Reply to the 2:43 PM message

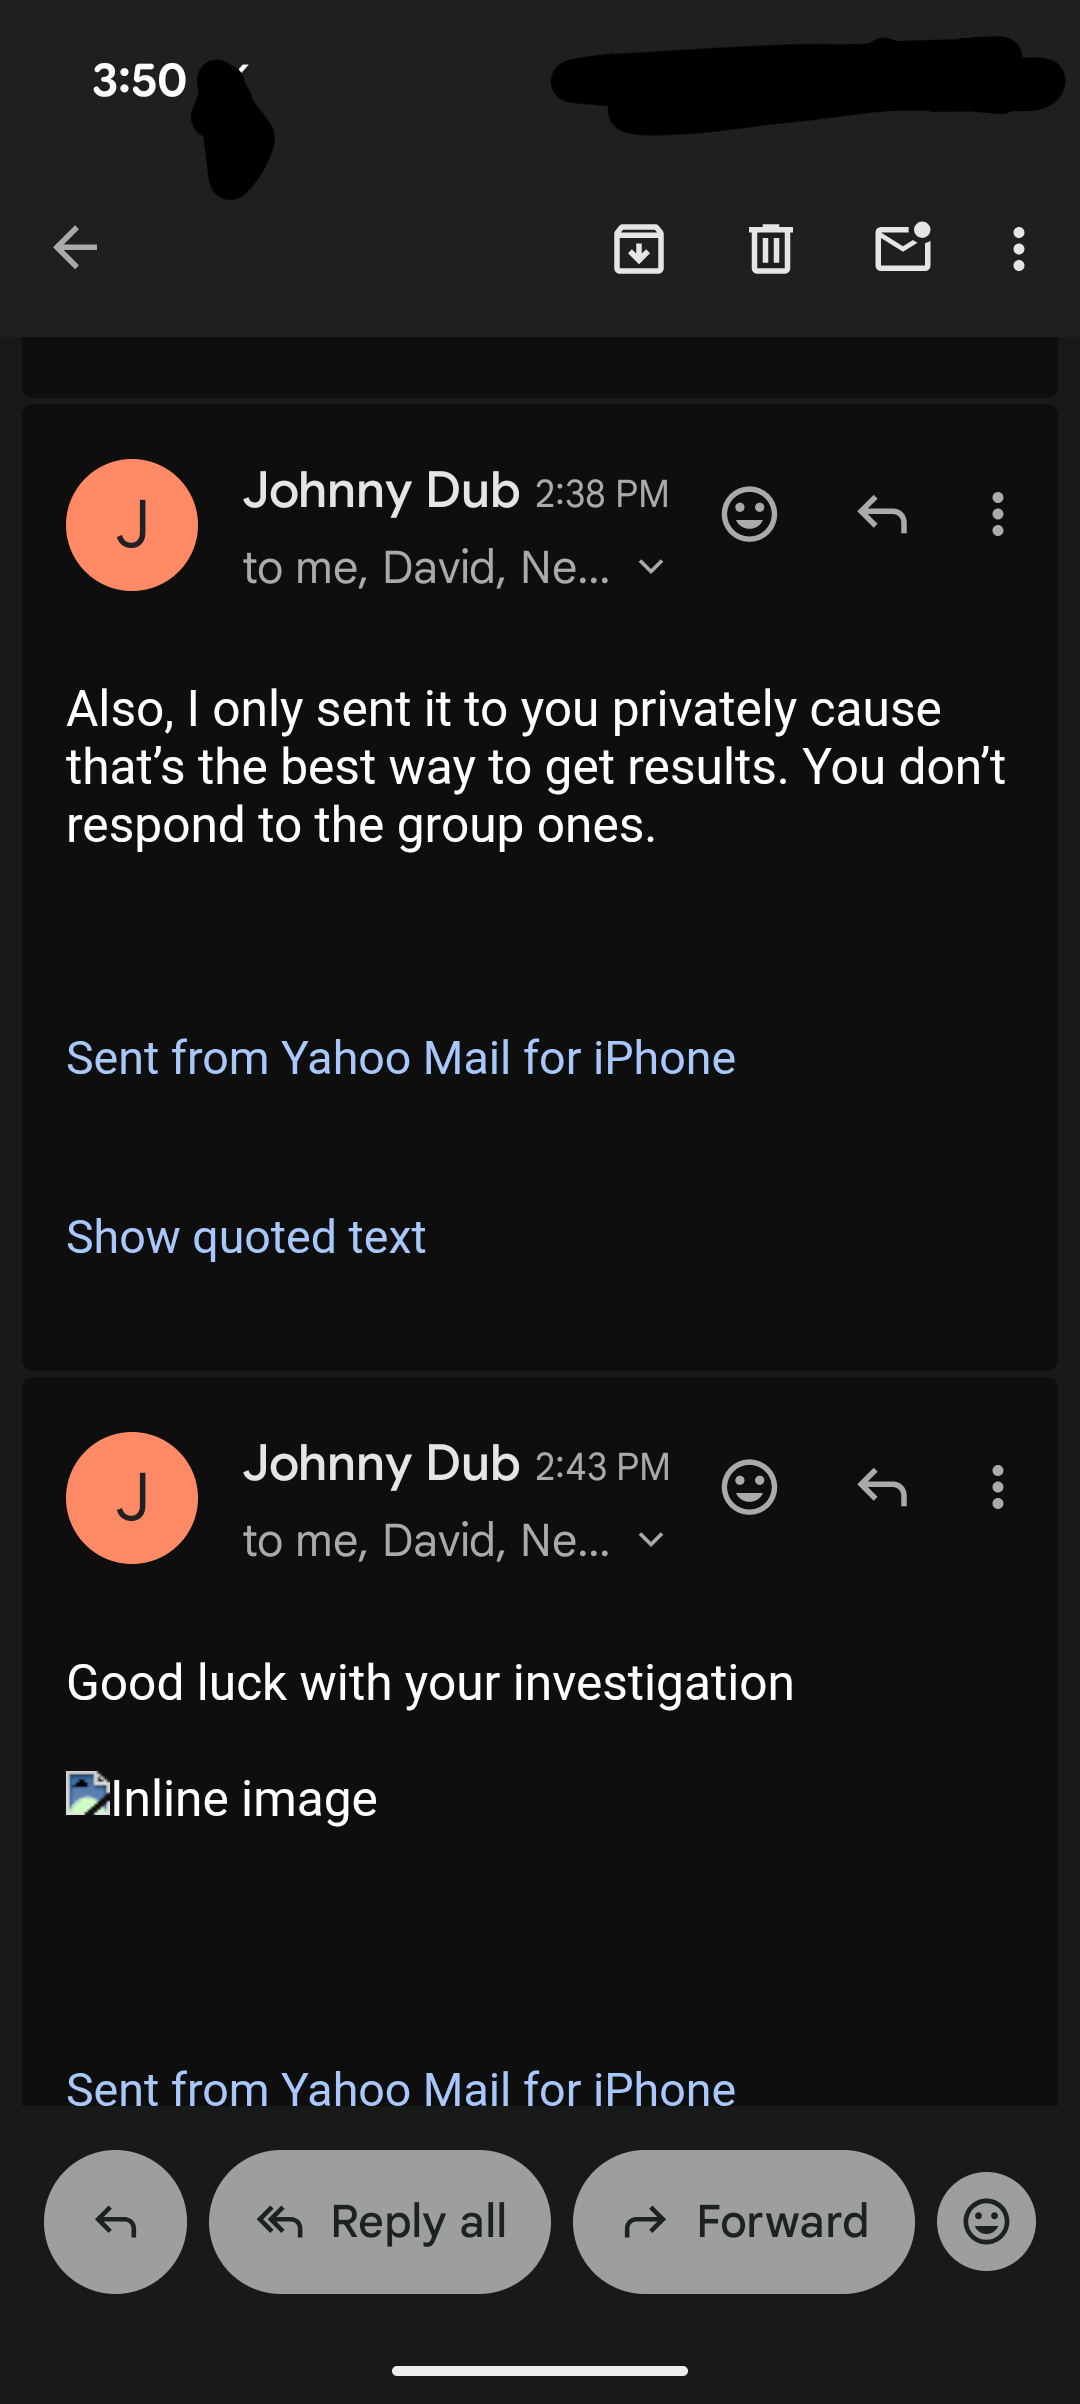click(882, 1487)
